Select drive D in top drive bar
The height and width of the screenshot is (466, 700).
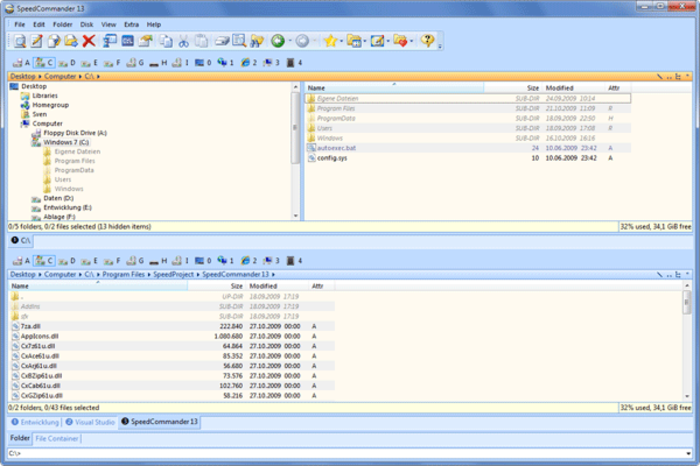pyautogui.click(x=67, y=63)
